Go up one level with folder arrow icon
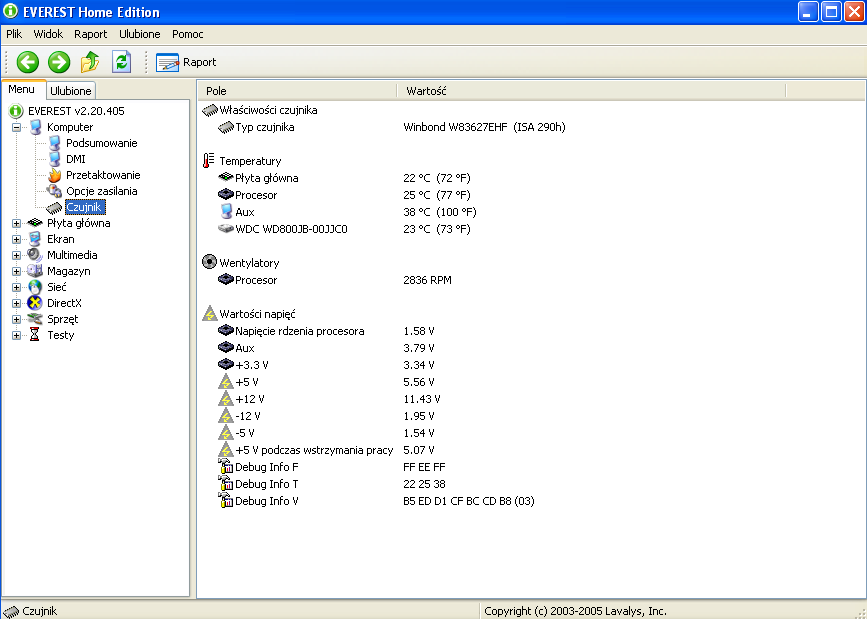The width and height of the screenshot is (867, 619). click(90, 62)
